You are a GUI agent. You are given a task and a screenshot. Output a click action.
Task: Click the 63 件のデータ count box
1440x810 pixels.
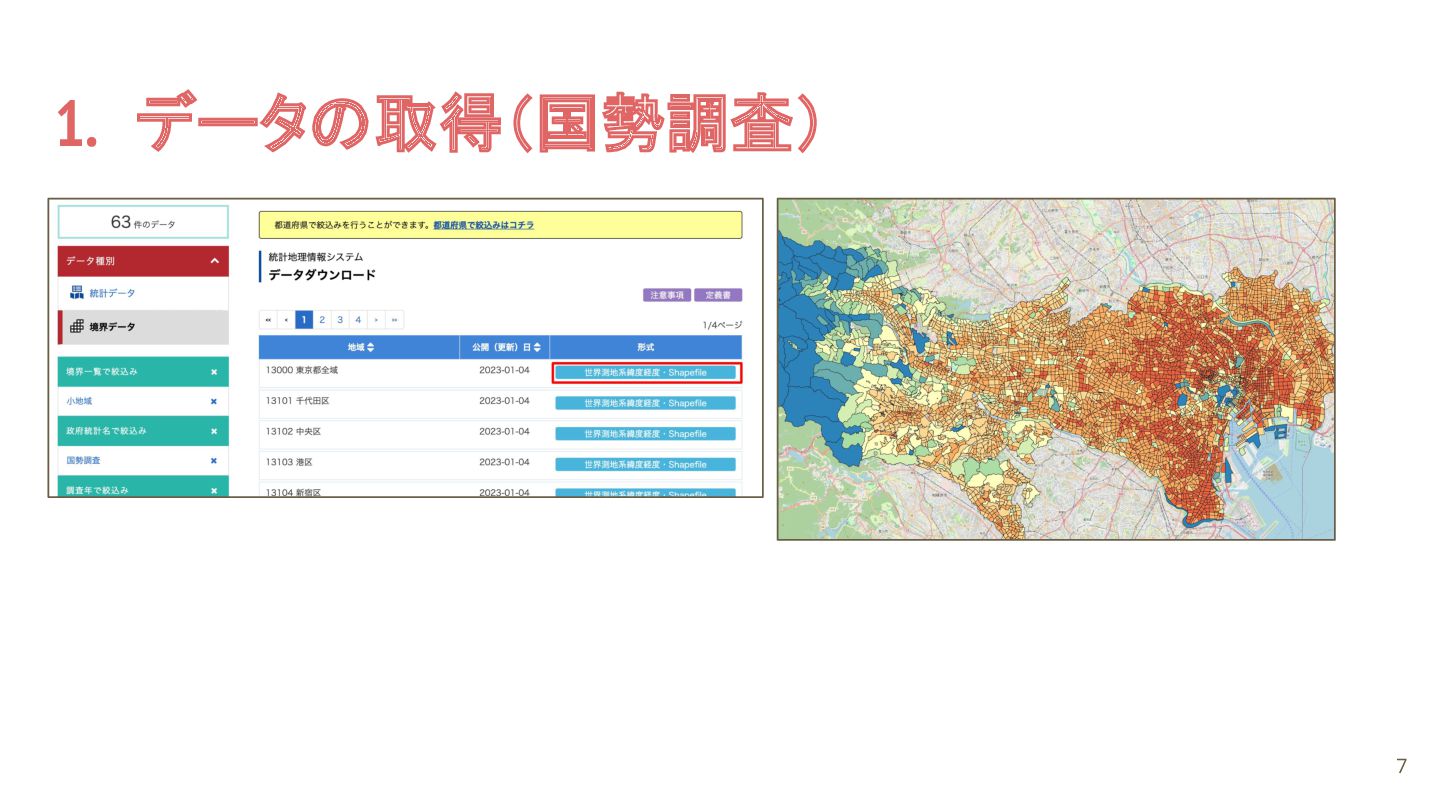tap(143, 222)
